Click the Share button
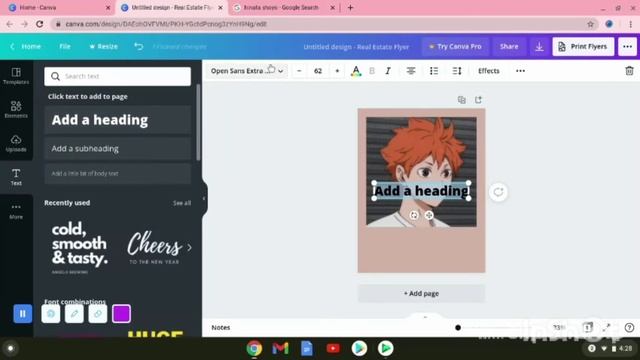 [x=509, y=47]
